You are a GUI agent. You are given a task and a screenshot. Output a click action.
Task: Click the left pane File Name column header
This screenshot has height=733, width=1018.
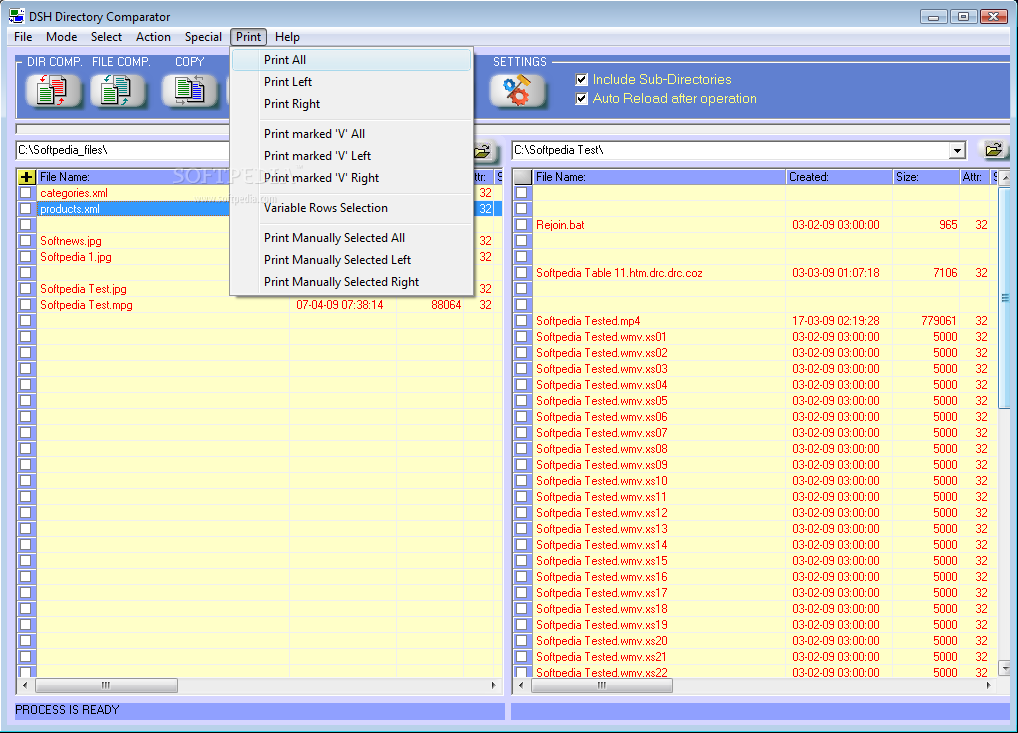(x=133, y=177)
